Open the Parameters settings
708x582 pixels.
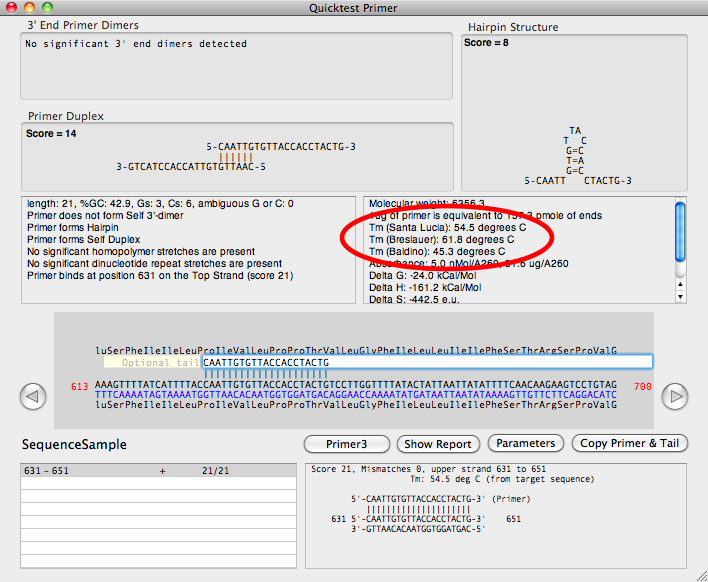point(526,443)
